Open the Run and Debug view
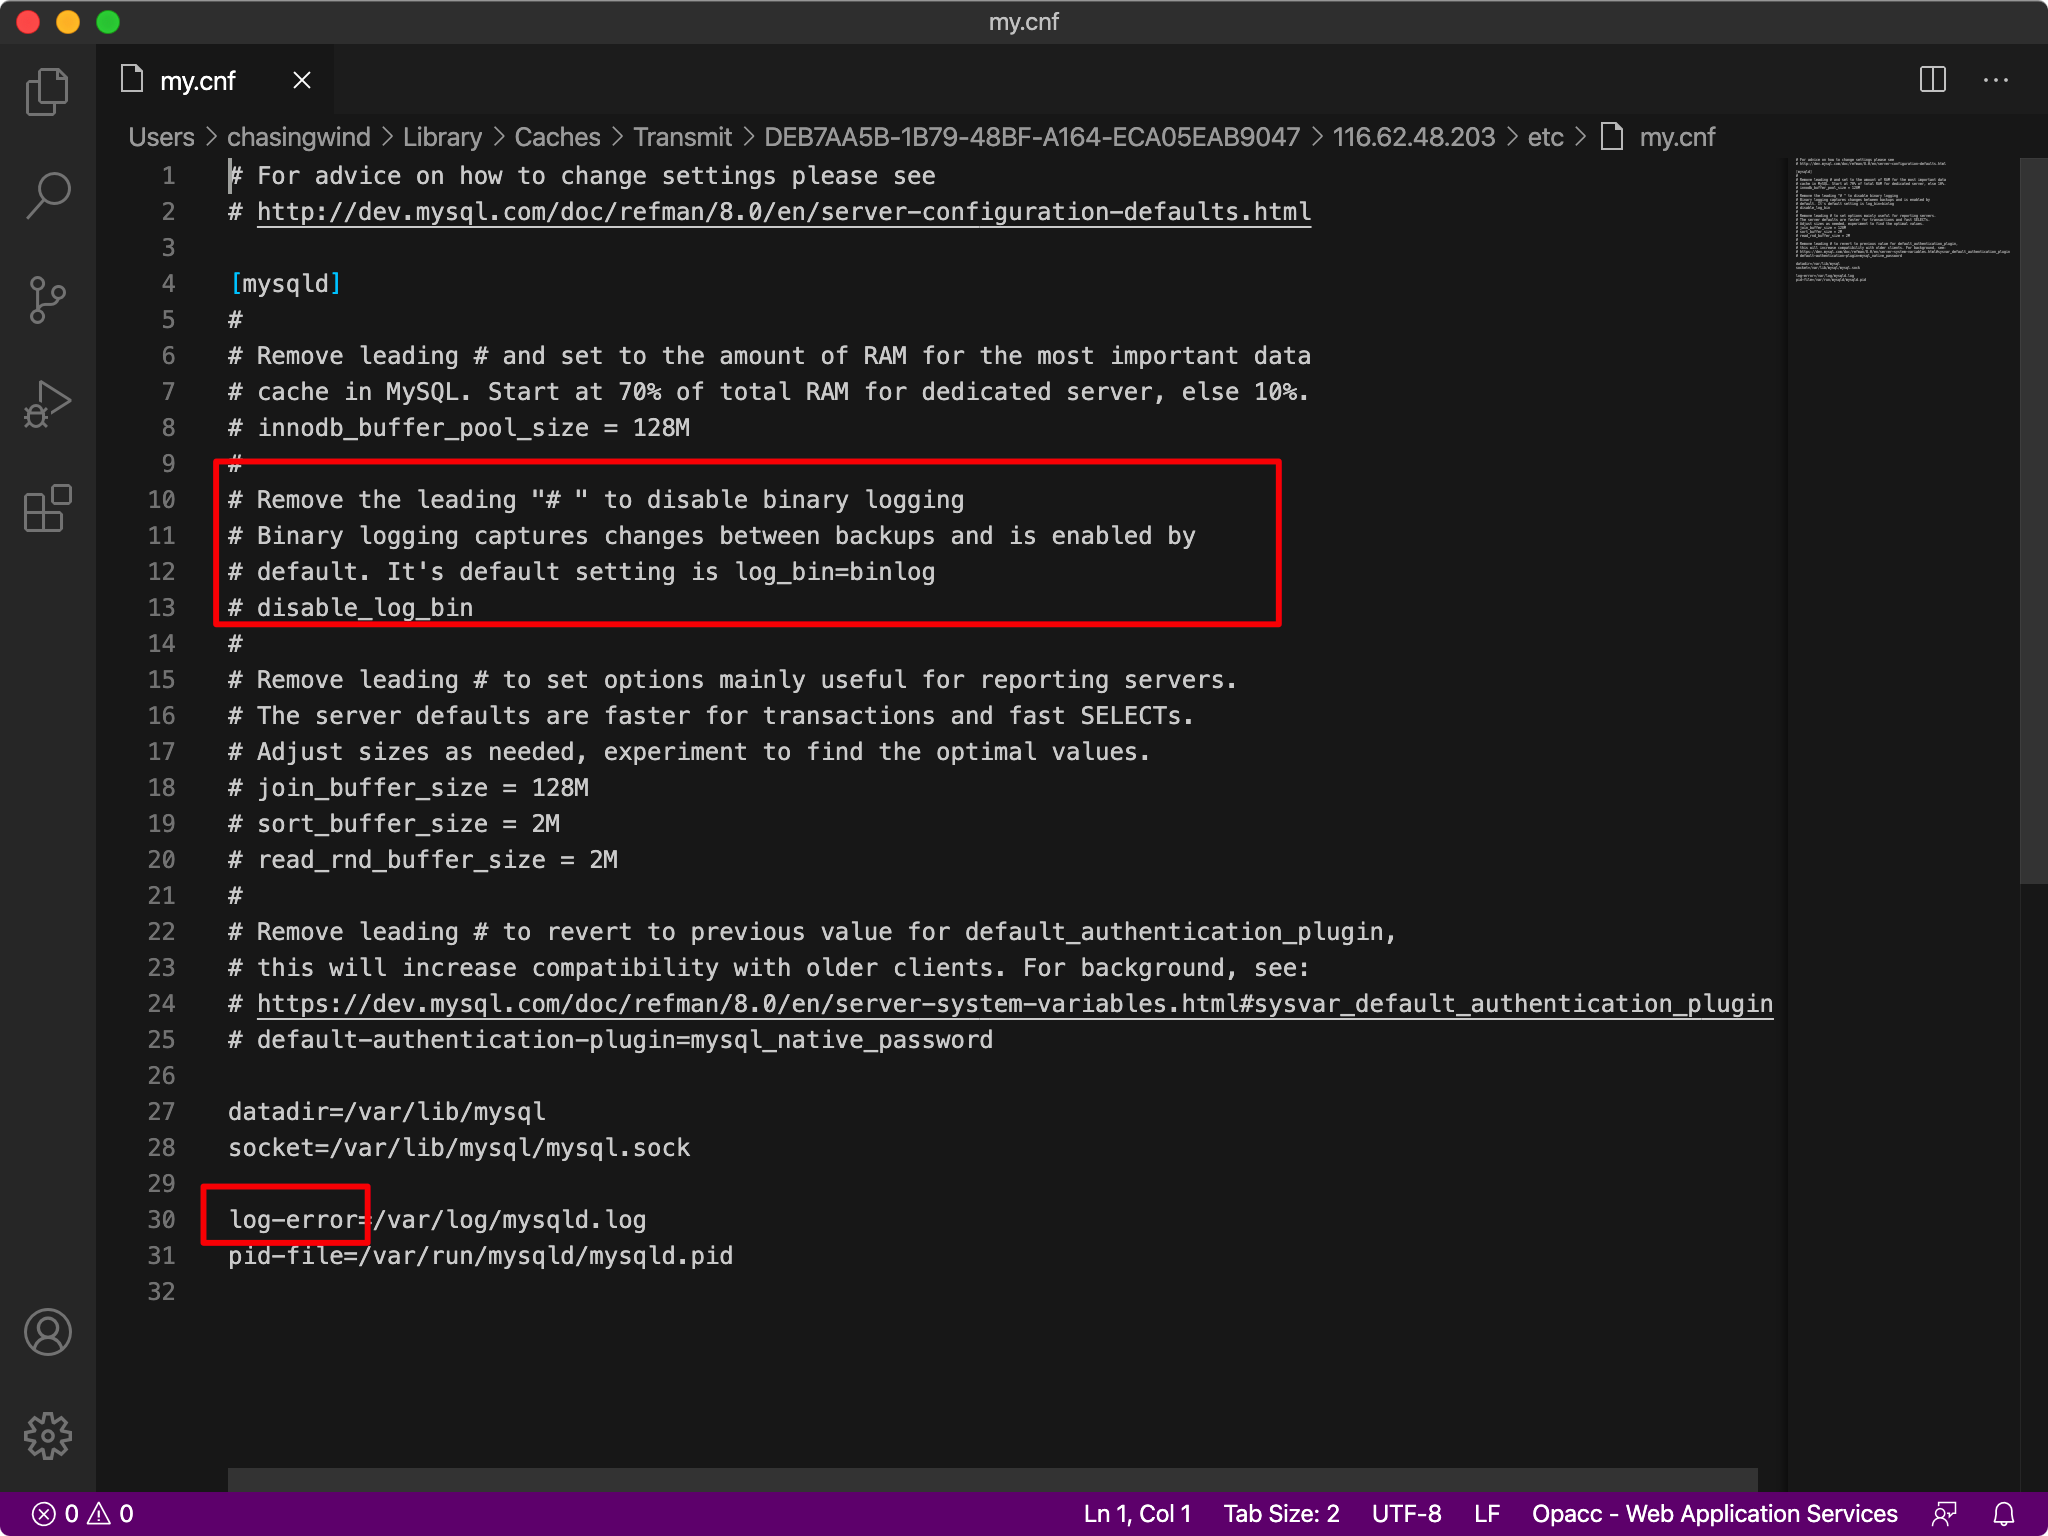This screenshot has width=2048, height=1536. (47, 404)
